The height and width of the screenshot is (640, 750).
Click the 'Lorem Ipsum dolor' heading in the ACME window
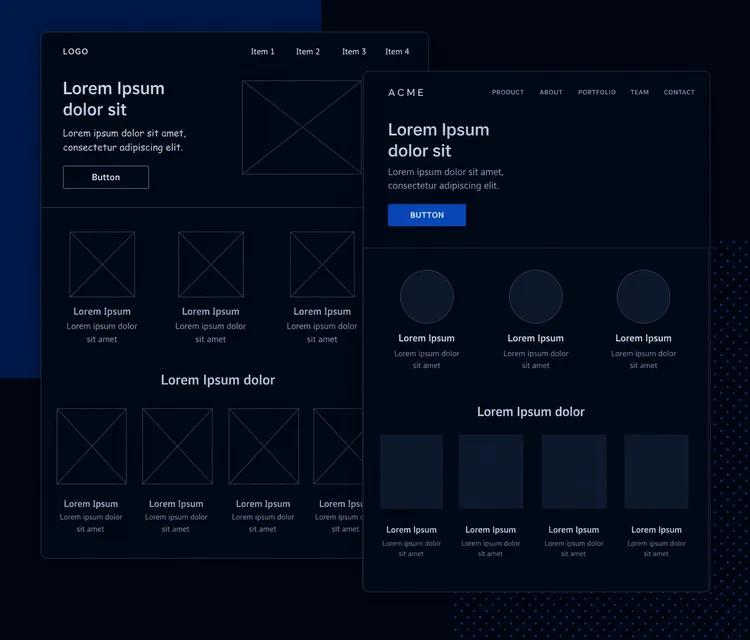pyautogui.click(x=531, y=412)
